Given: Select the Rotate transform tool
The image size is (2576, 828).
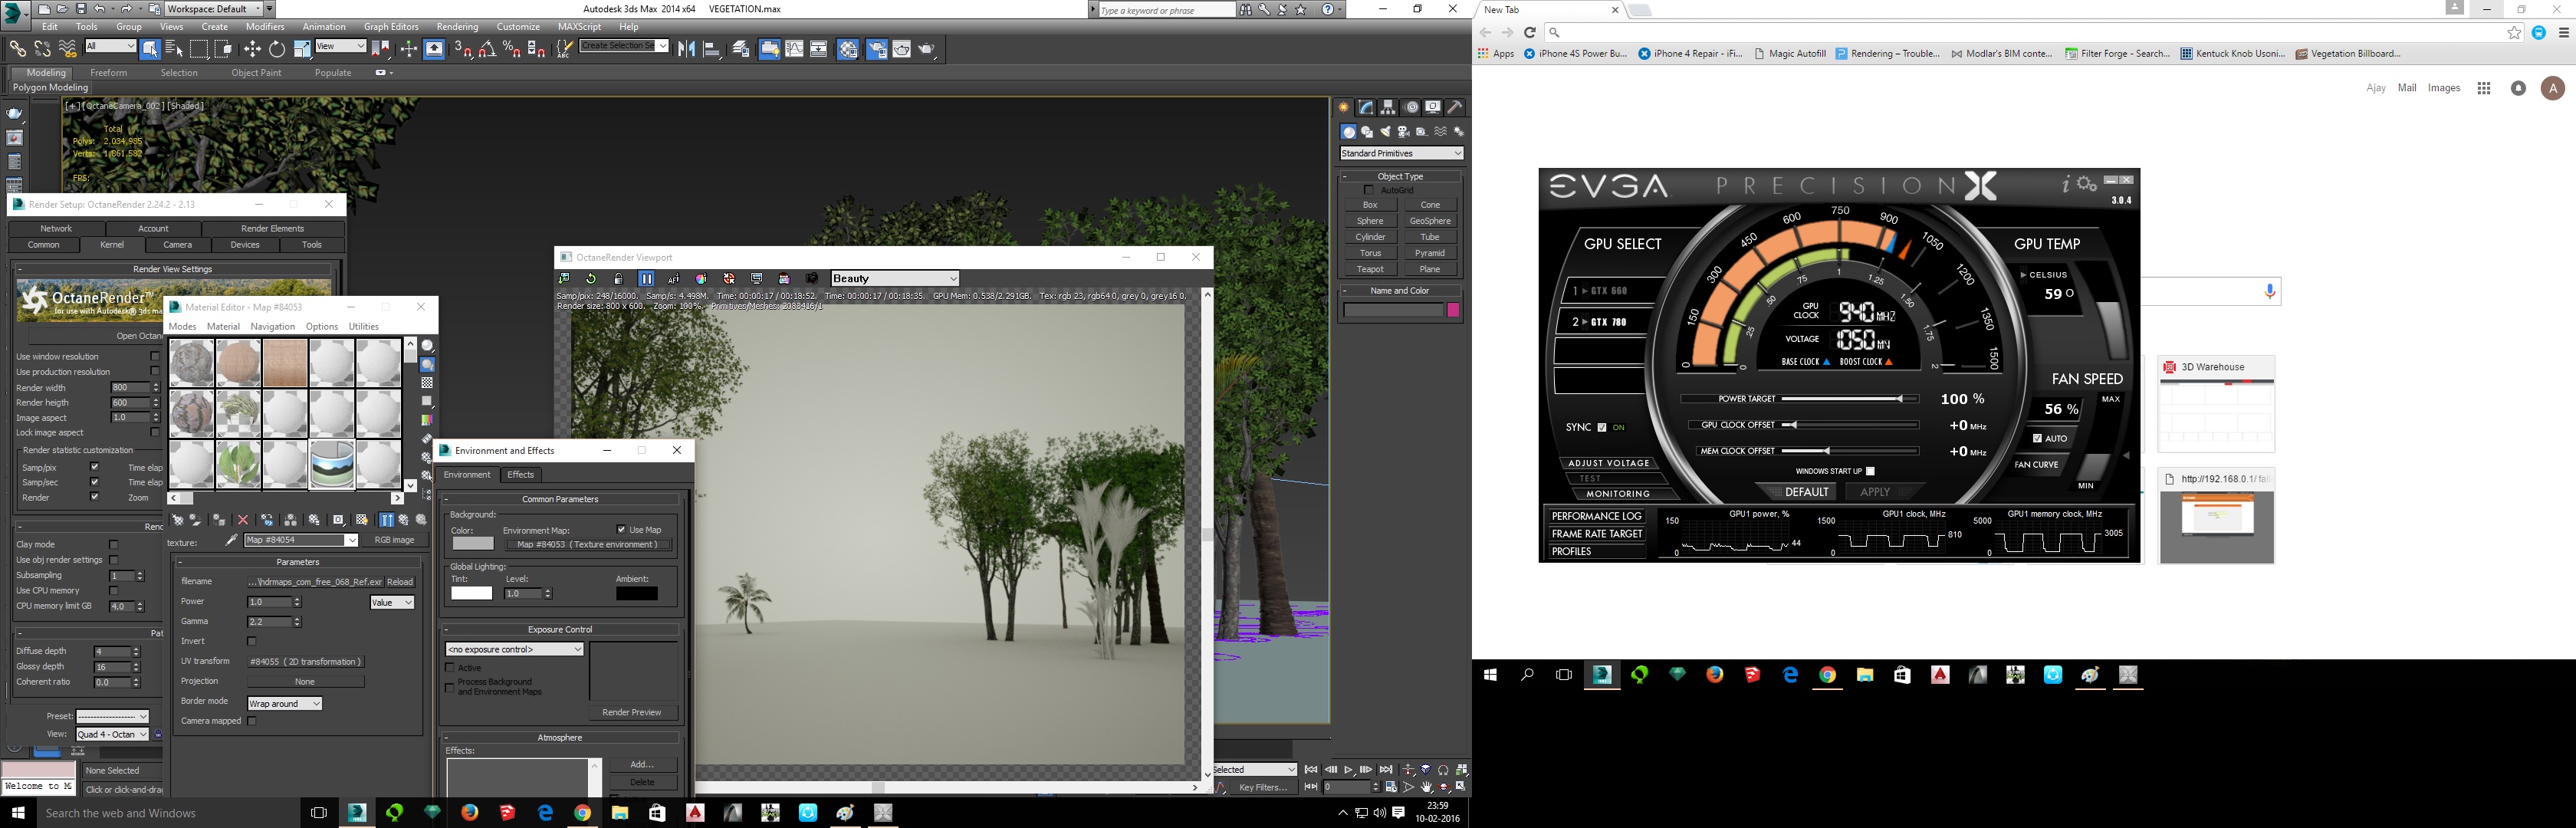Looking at the screenshot, I should click(277, 49).
